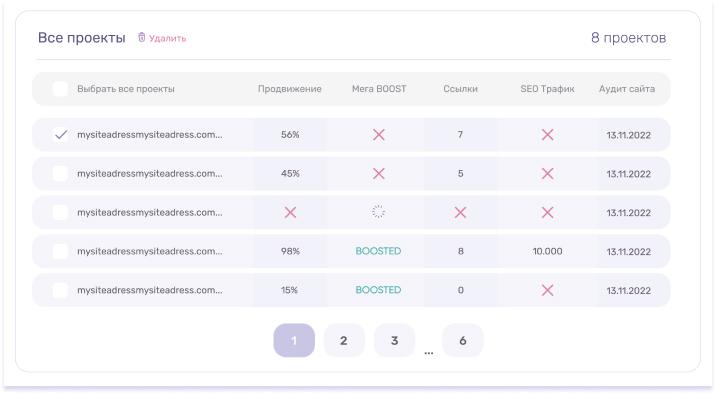This screenshot has width=716, height=394.
Task: Click the Ссылки value 8
Action: [460, 251]
